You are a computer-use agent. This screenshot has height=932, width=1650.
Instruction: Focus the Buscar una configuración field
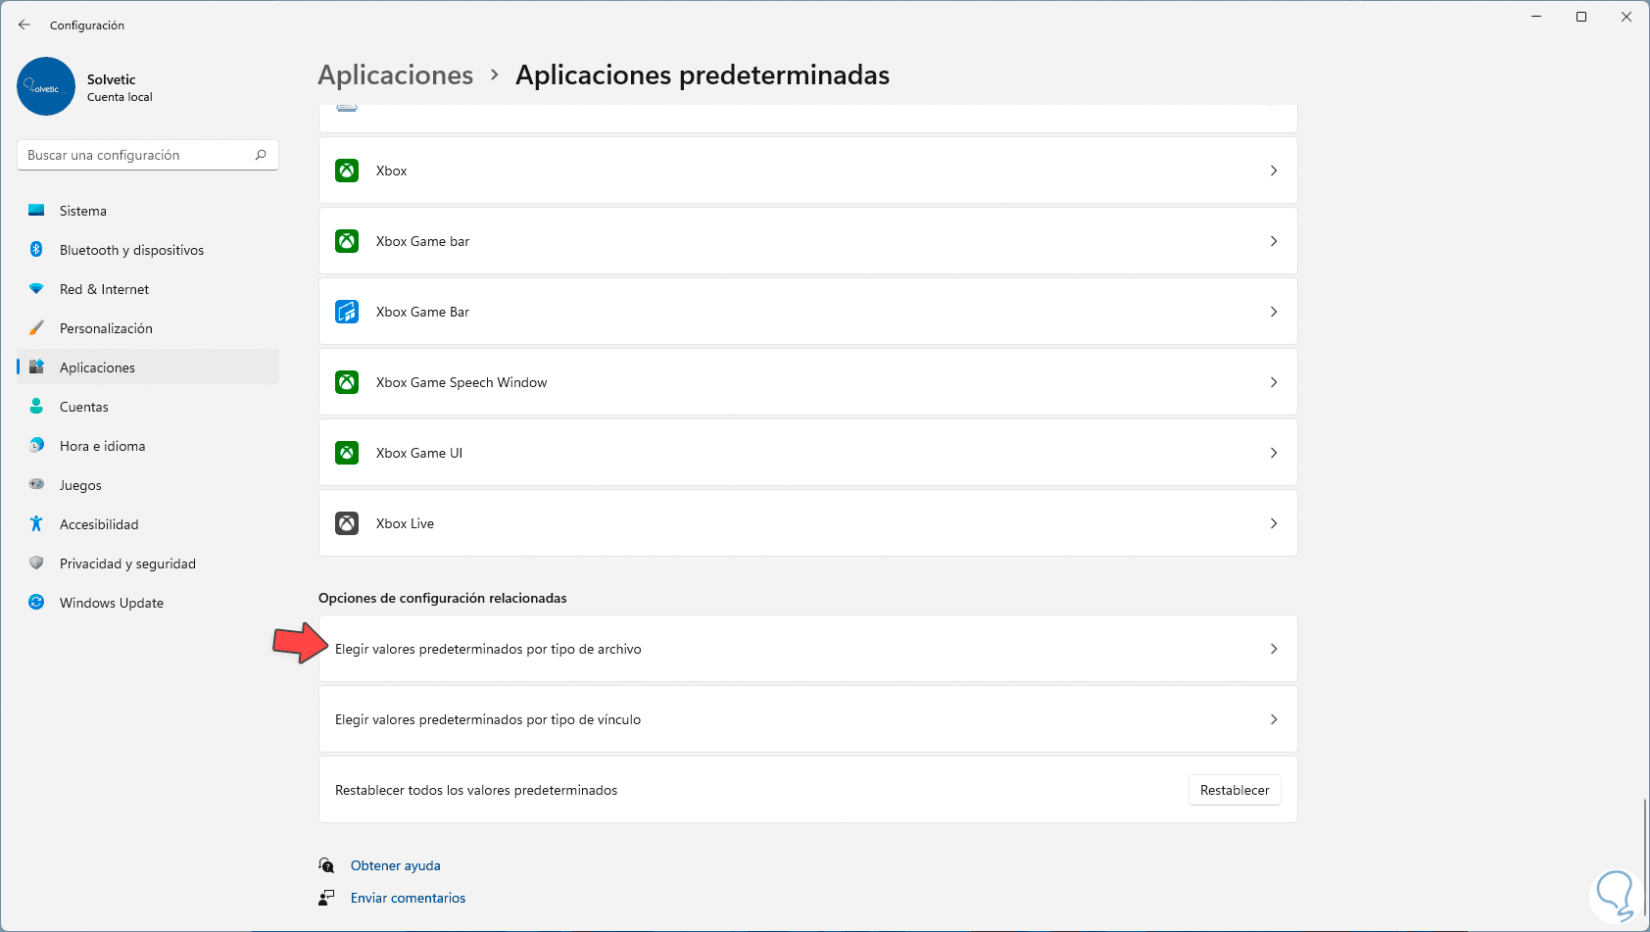(x=135, y=155)
